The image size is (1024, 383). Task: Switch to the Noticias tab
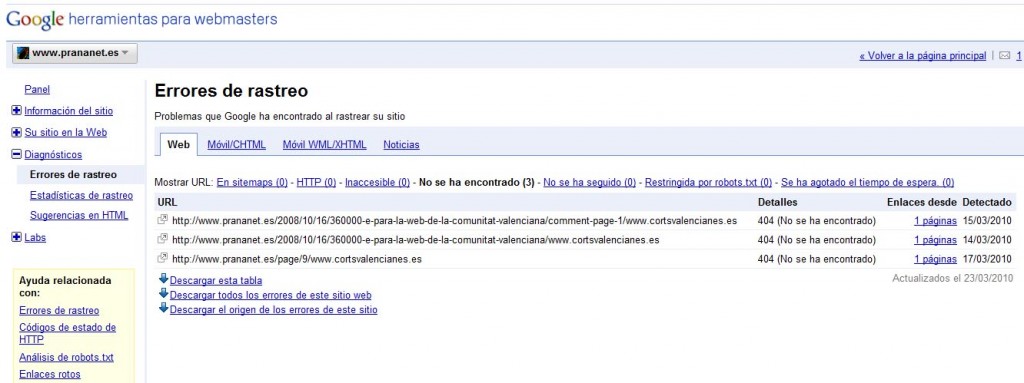click(x=401, y=144)
